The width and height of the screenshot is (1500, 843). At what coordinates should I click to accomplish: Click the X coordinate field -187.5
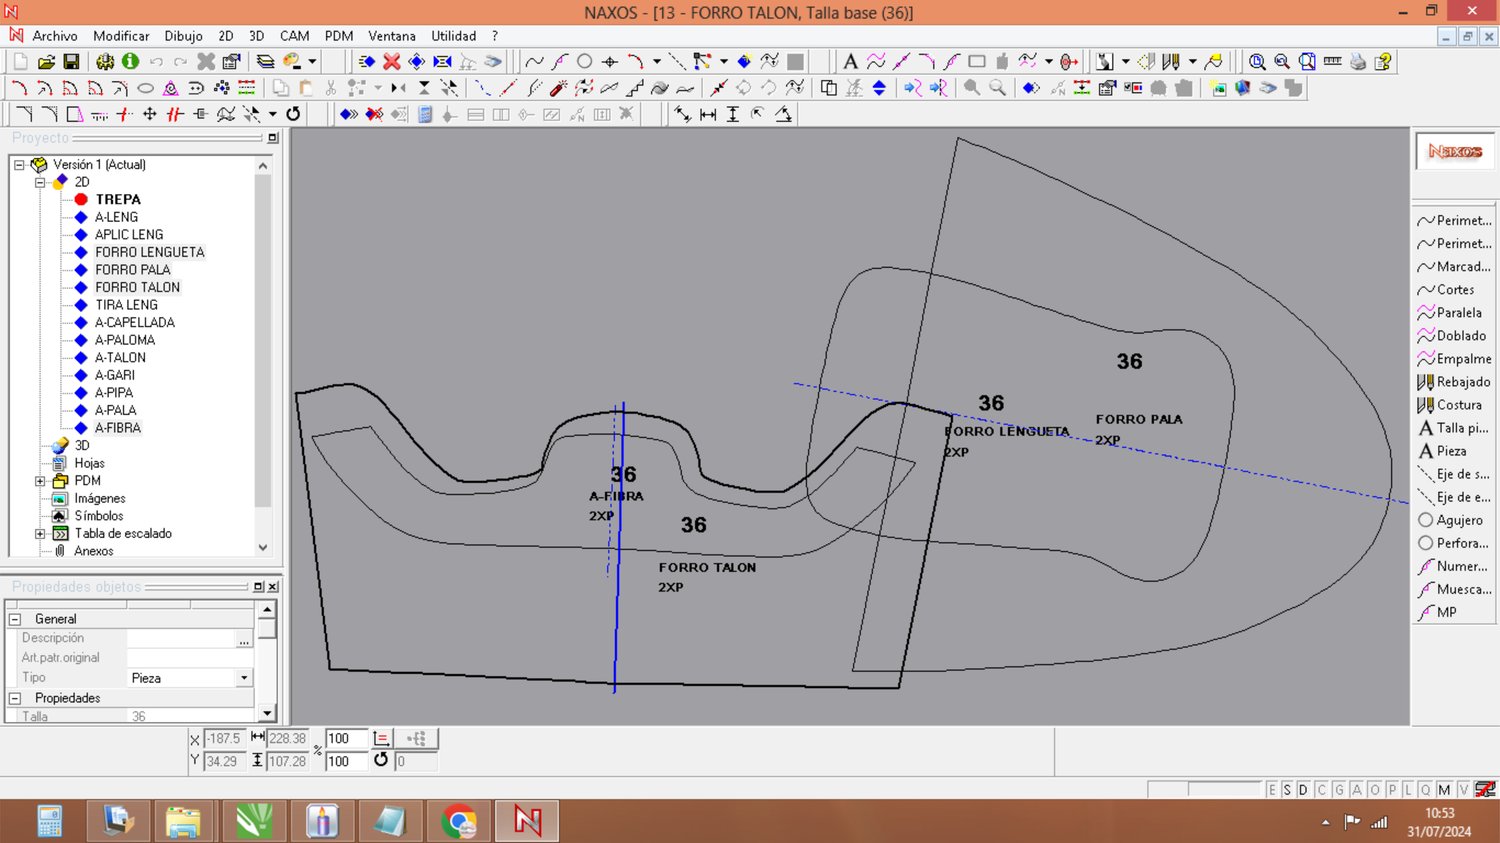tap(223, 739)
